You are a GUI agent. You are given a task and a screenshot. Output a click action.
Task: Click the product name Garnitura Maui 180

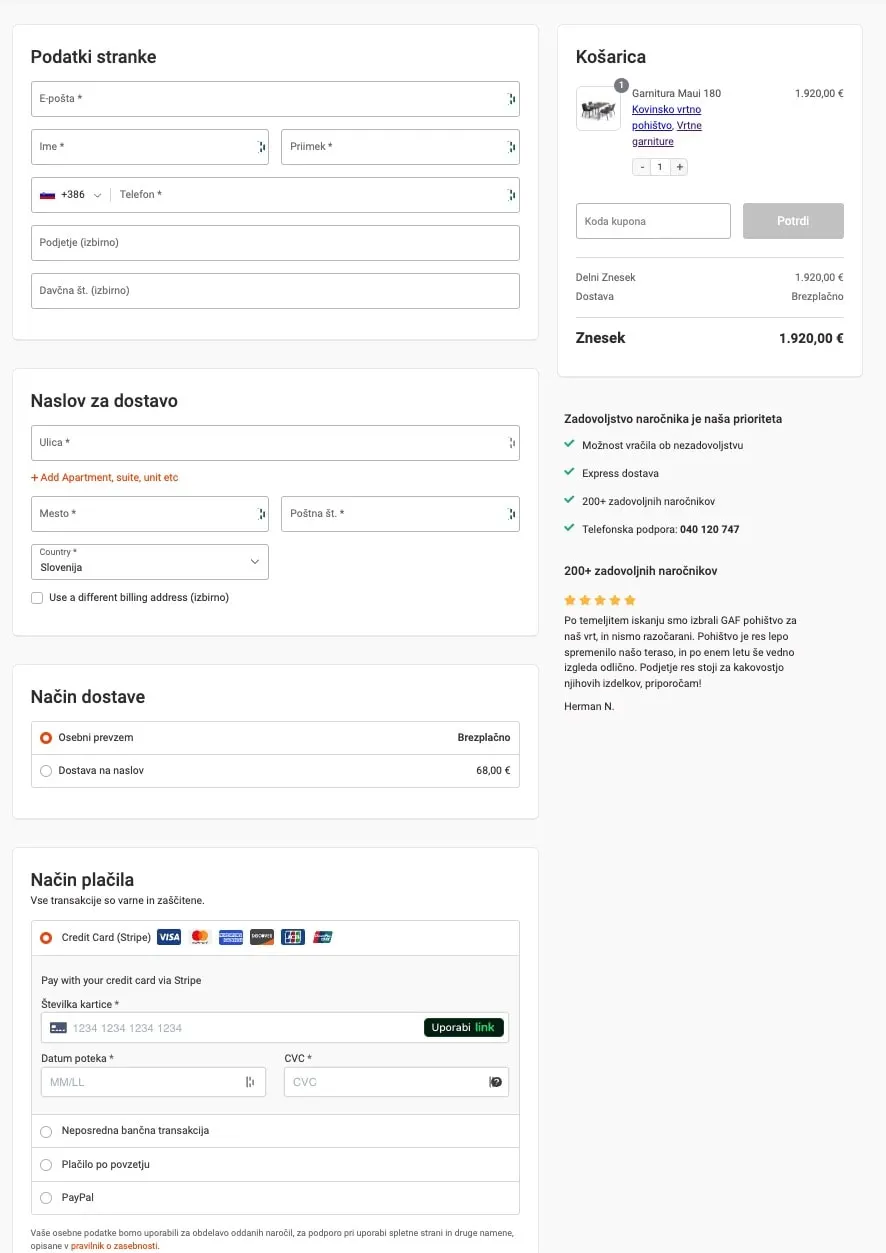[x=676, y=93]
